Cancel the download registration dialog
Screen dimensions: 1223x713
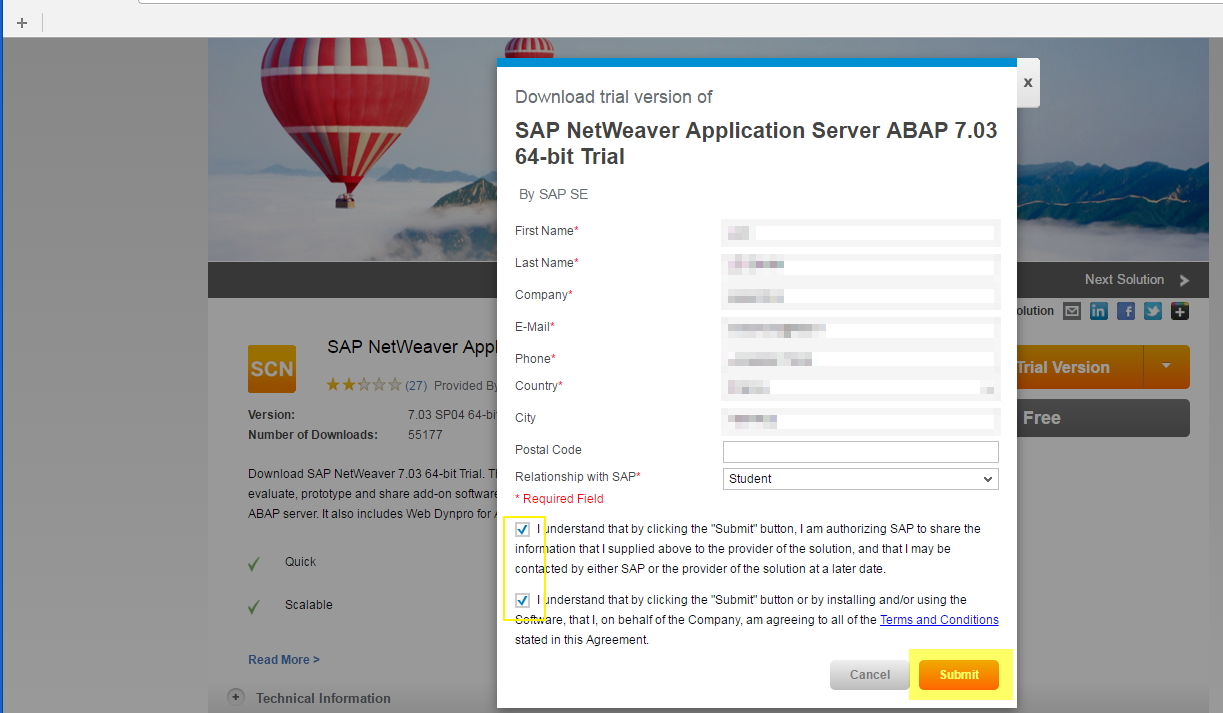pos(869,674)
